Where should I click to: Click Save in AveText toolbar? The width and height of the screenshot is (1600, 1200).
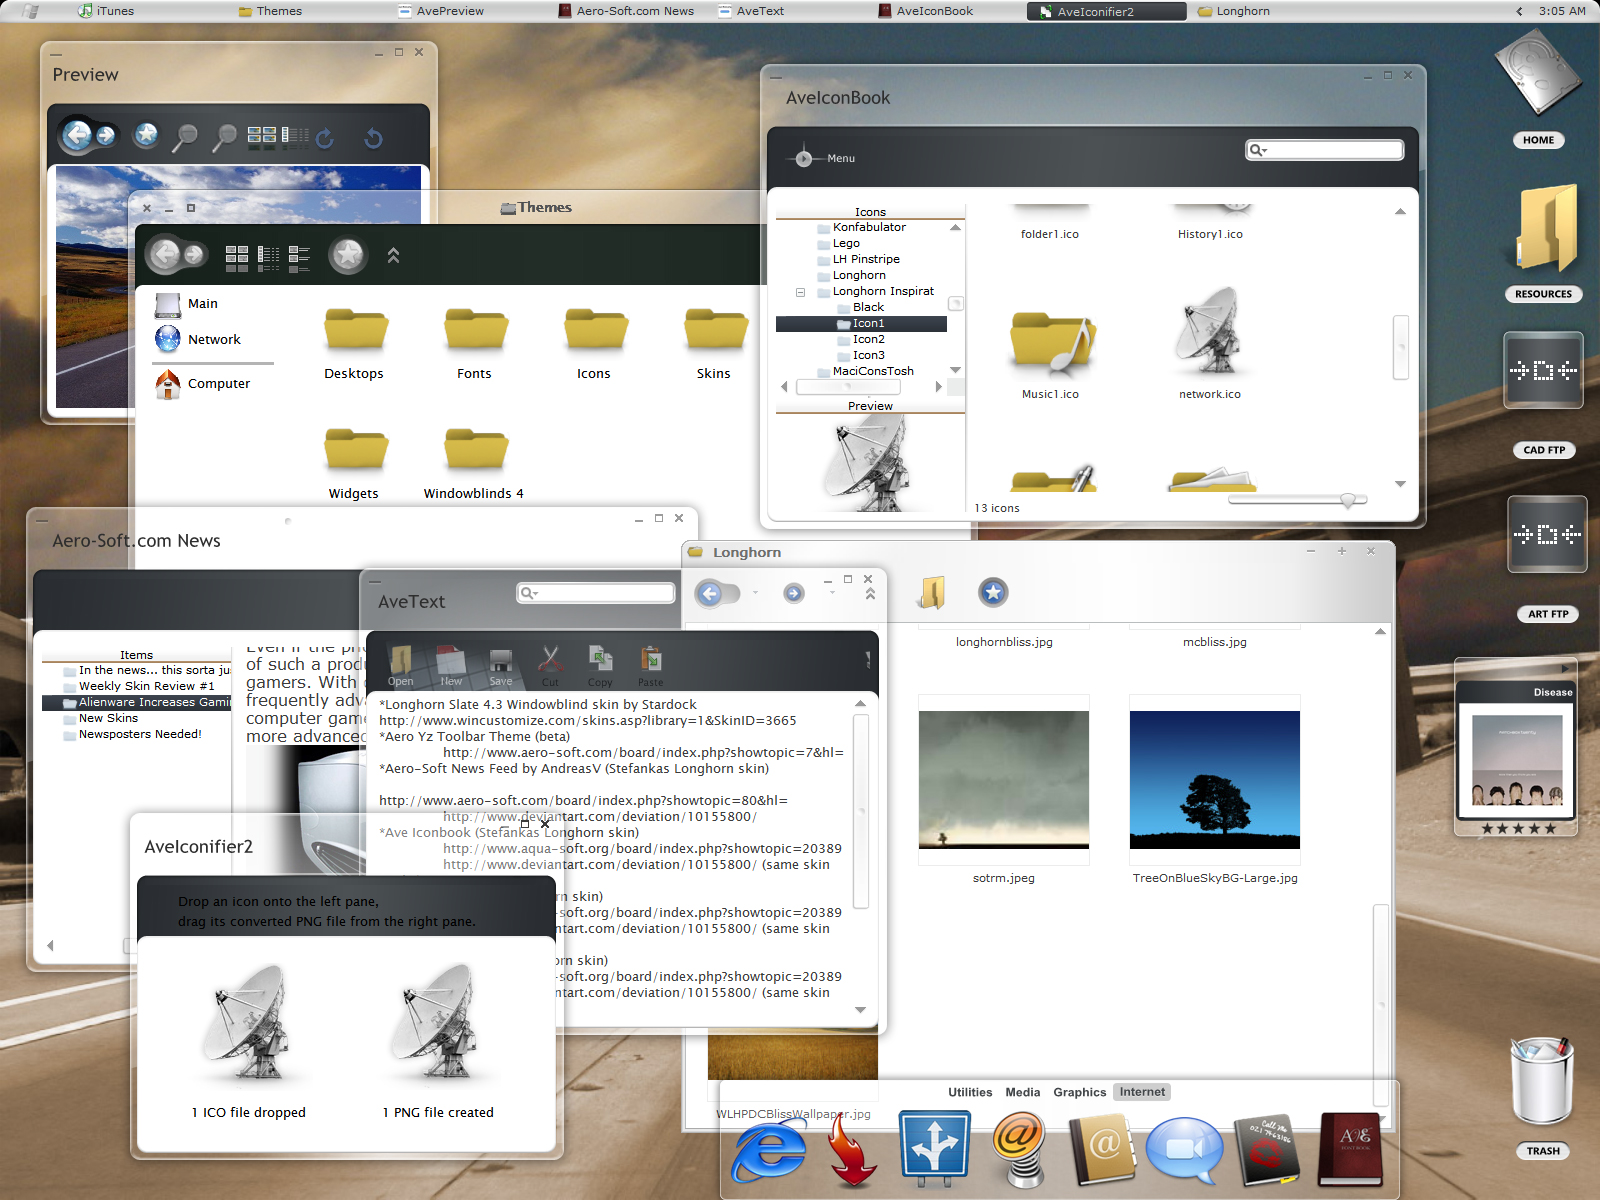[x=501, y=666]
